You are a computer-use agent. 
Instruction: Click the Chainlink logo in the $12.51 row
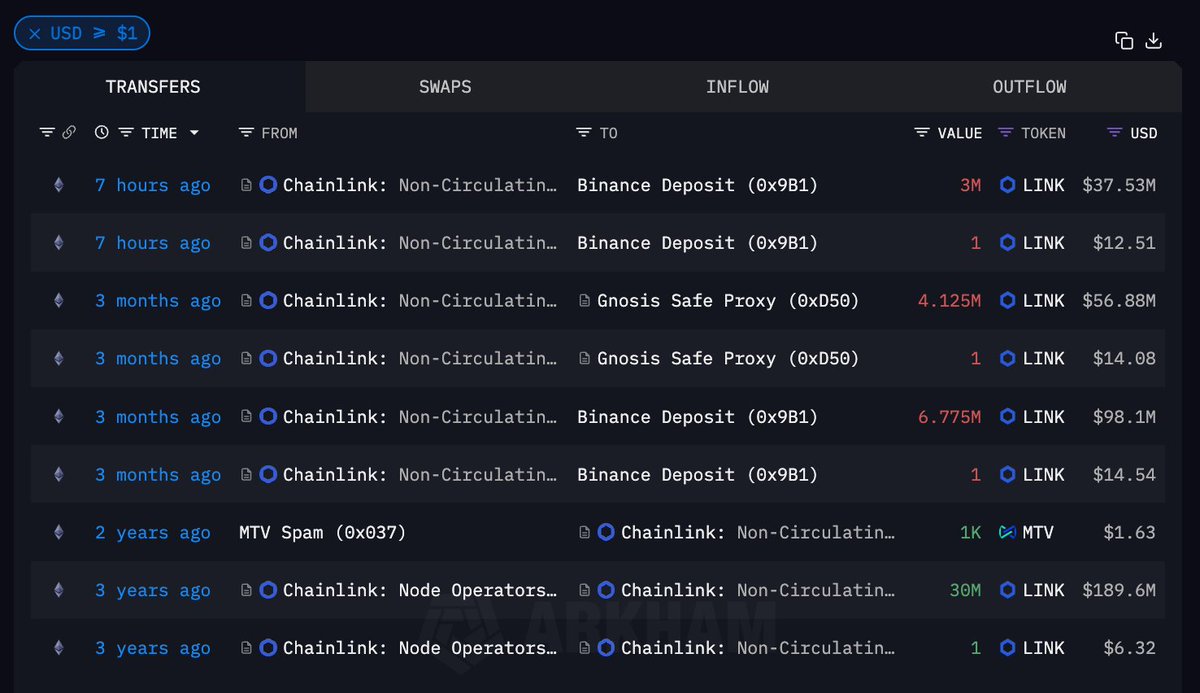click(268, 243)
